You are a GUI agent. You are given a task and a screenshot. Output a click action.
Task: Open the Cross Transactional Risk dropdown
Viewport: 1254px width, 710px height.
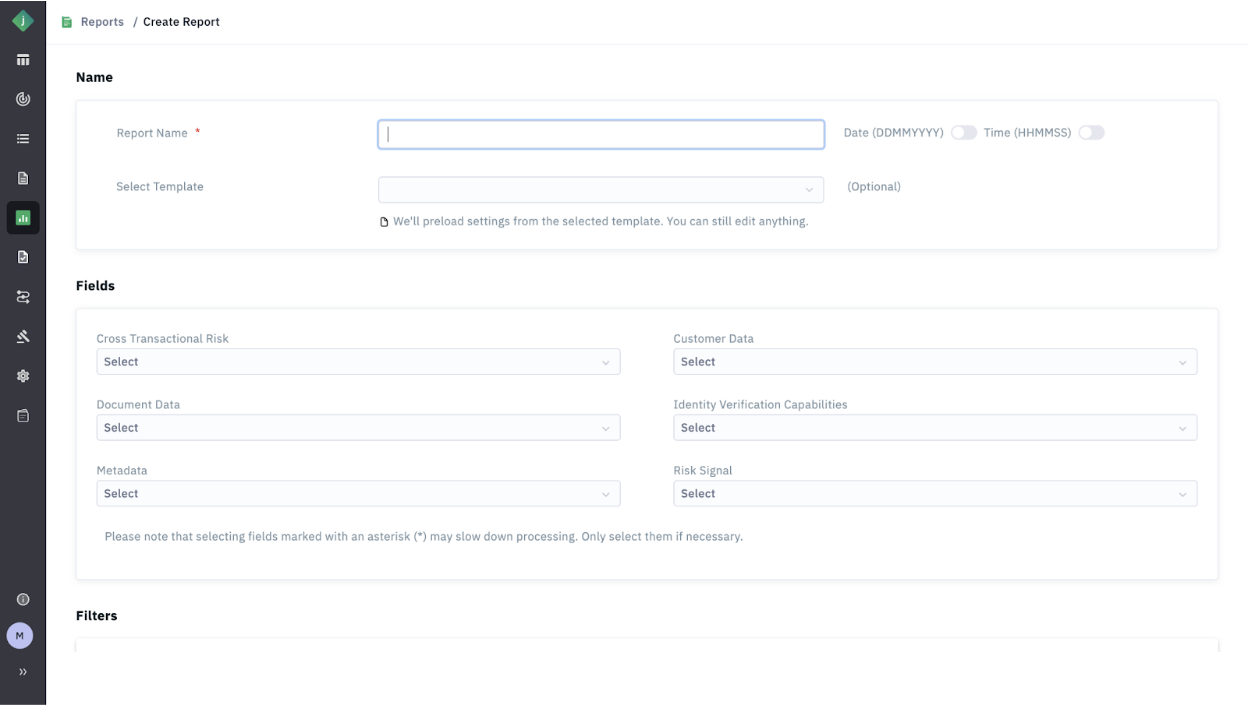pyautogui.click(x=358, y=362)
